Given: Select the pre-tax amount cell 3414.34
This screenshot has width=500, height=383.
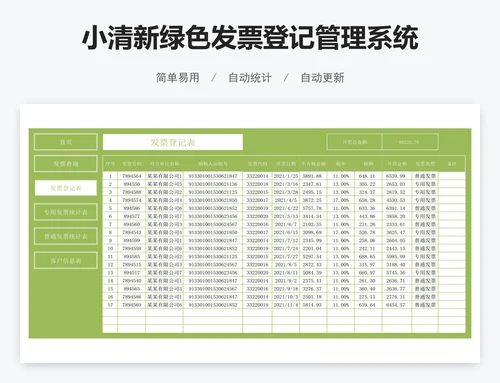Looking at the screenshot, I should pyautogui.click(x=313, y=216).
